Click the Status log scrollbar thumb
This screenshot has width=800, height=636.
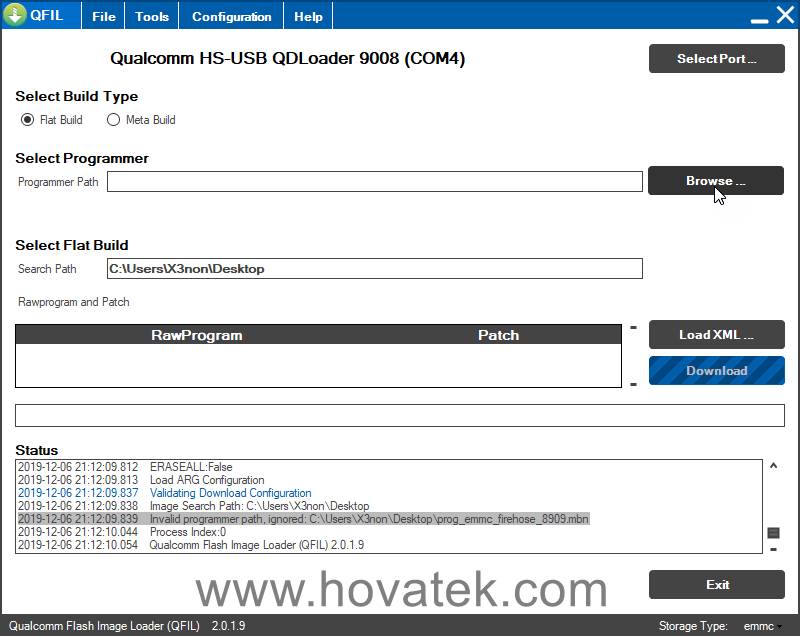coord(773,533)
